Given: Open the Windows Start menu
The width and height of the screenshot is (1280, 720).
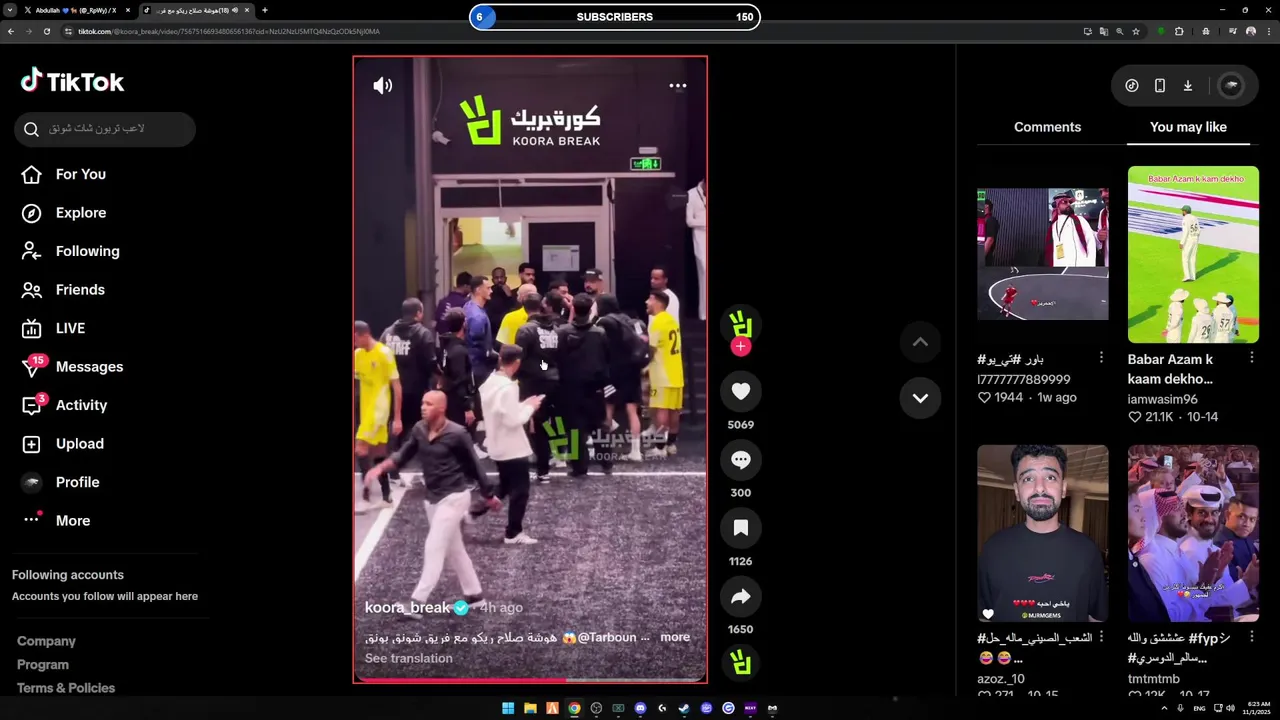Looking at the screenshot, I should click(x=508, y=708).
